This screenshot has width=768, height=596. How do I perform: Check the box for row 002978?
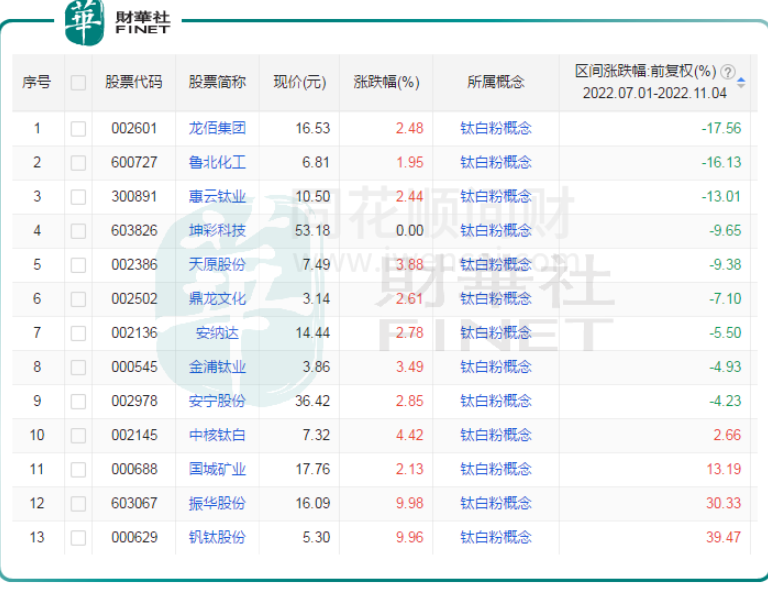click(x=78, y=401)
